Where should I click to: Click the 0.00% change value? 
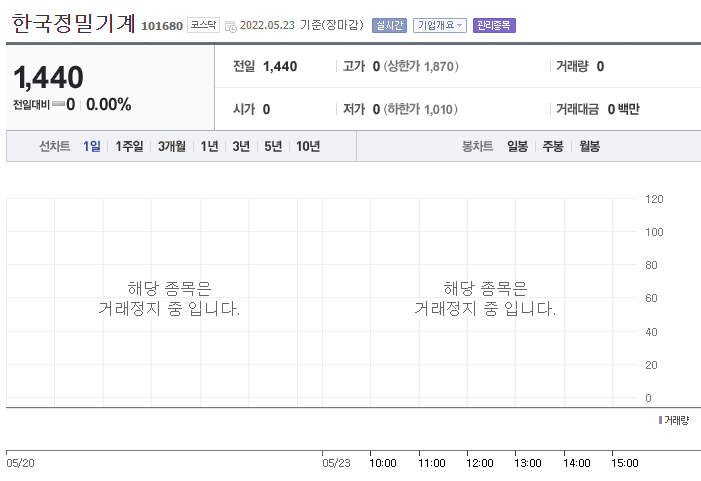[x=109, y=105]
